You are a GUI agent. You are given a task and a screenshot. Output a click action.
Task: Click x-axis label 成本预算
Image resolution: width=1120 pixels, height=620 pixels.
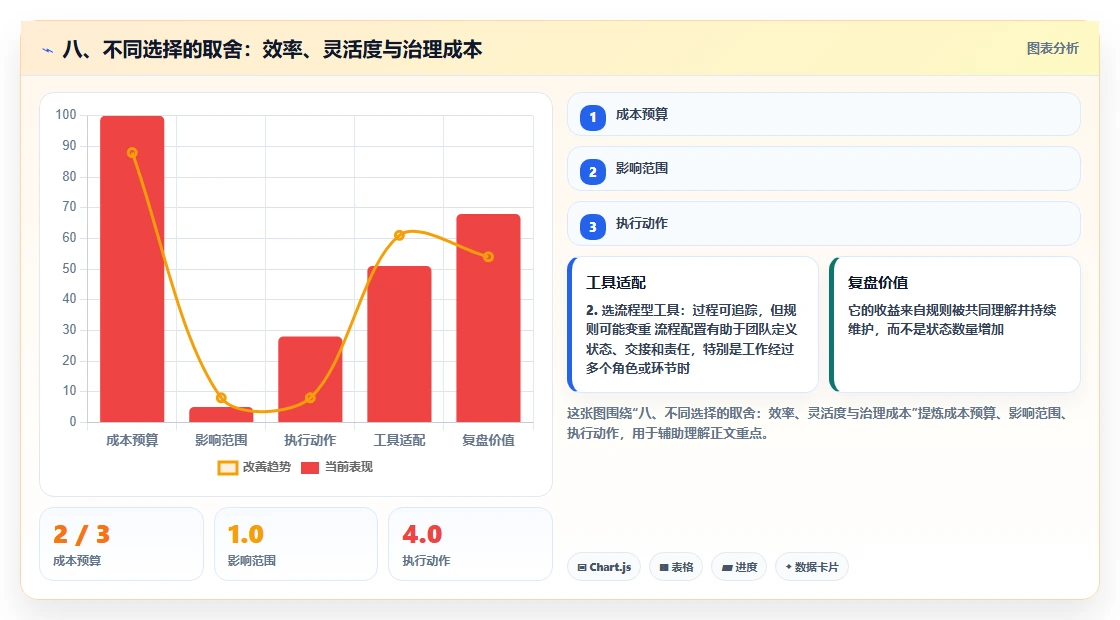[x=132, y=441]
